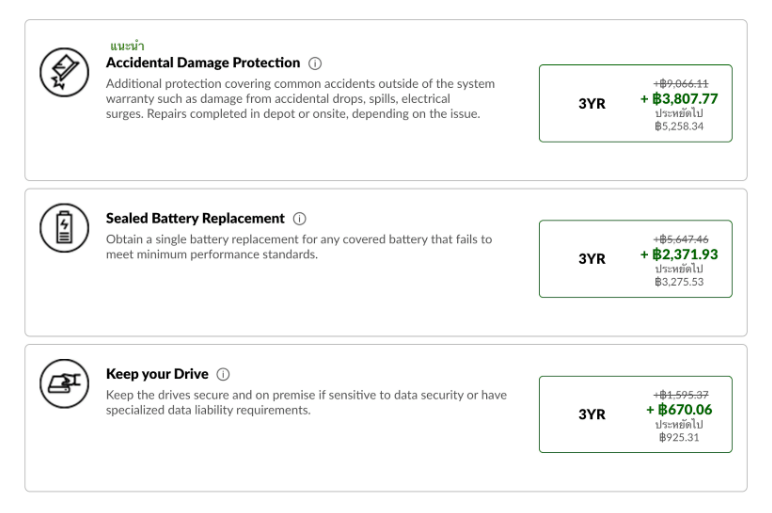This screenshot has width=772, height=513.
Task: Click the green แนะนำ recommended label
Action: point(127,46)
